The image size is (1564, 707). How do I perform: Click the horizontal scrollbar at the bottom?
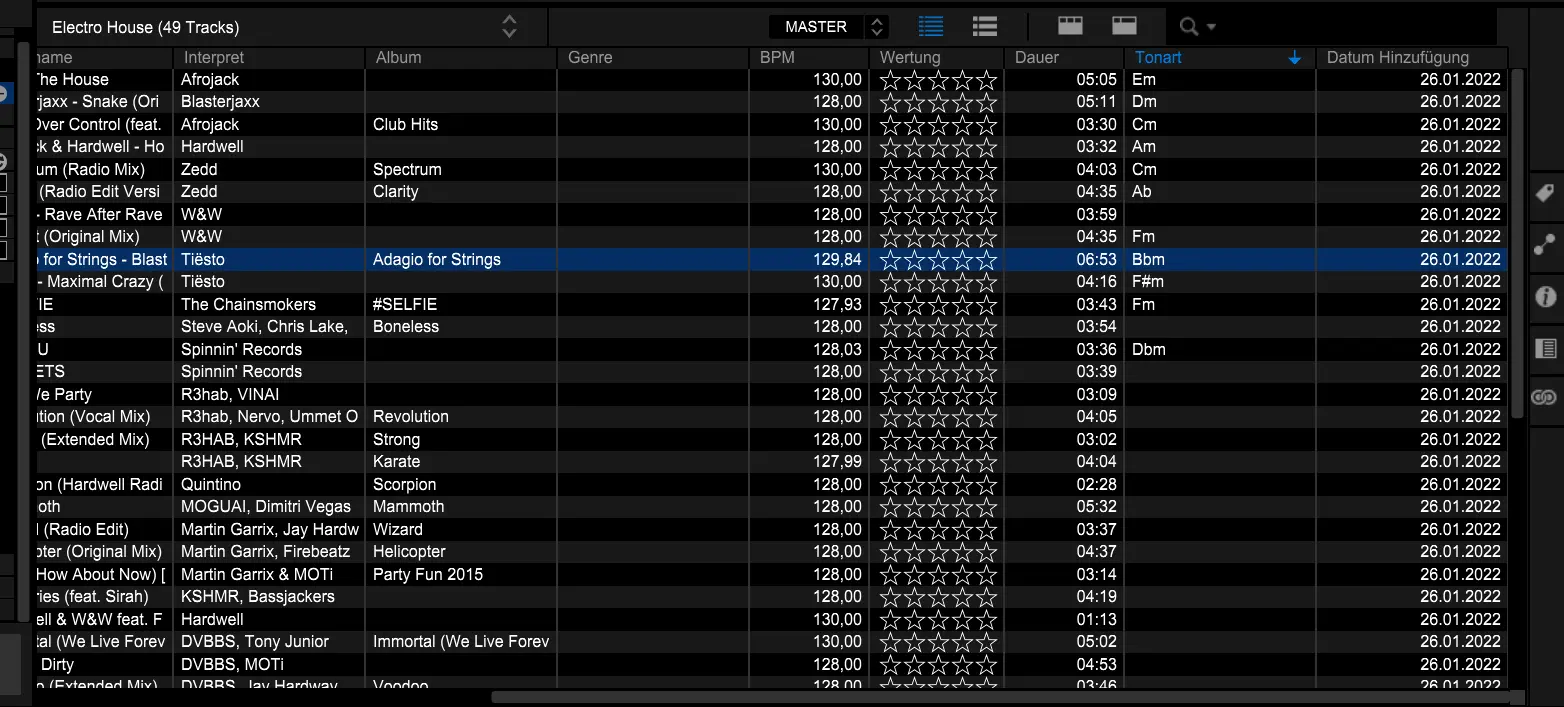(1000, 697)
